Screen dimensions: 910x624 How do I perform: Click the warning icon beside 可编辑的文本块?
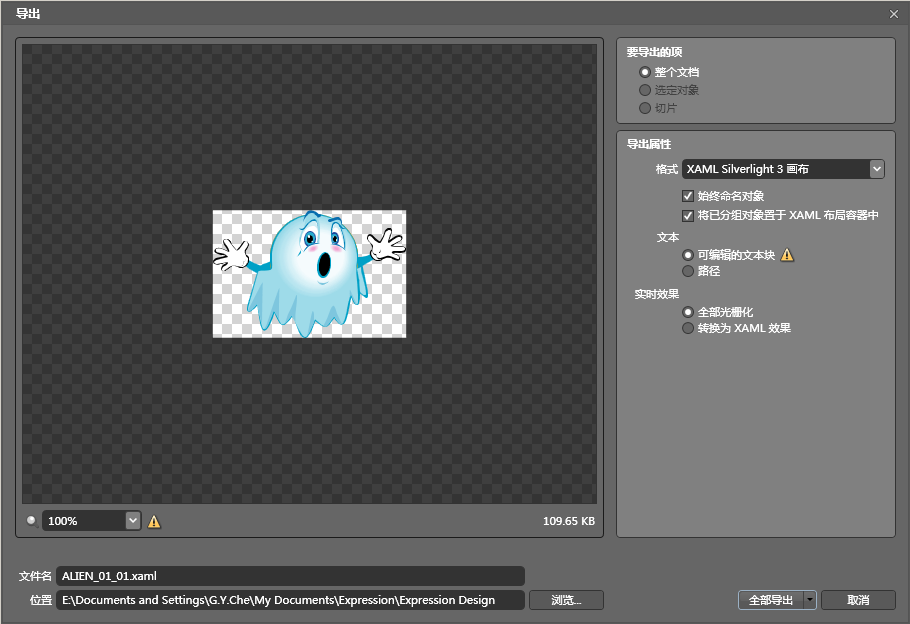click(x=787, y=255)
